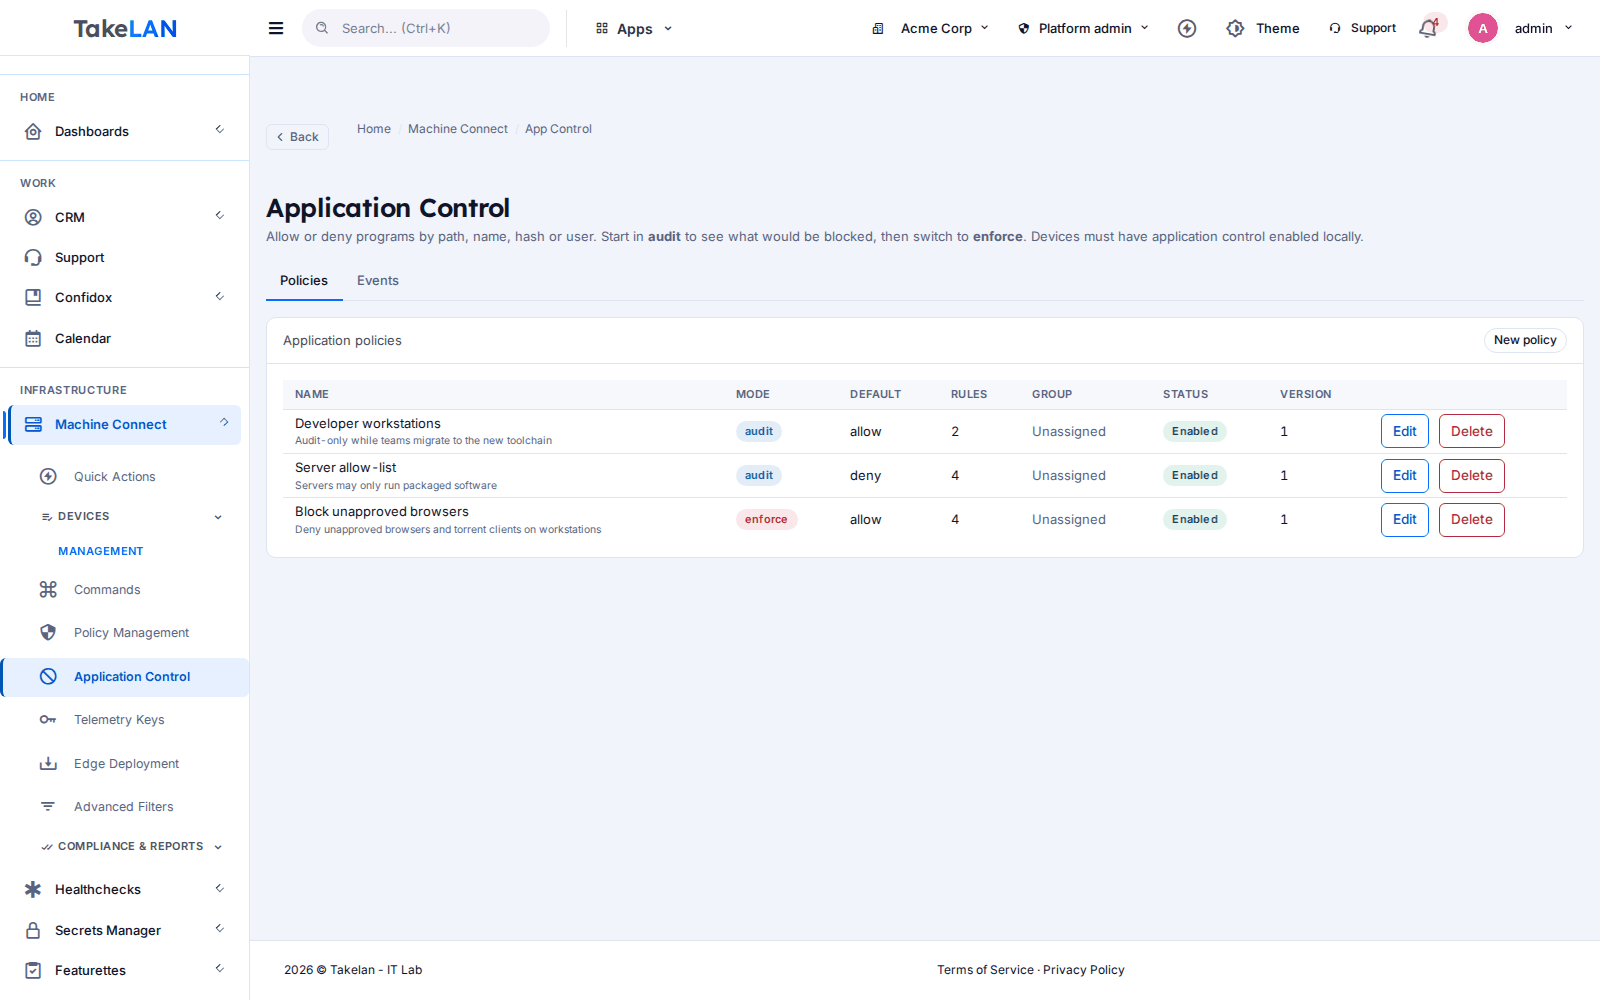Open the Privacy Policy link

coord(1084,970)
